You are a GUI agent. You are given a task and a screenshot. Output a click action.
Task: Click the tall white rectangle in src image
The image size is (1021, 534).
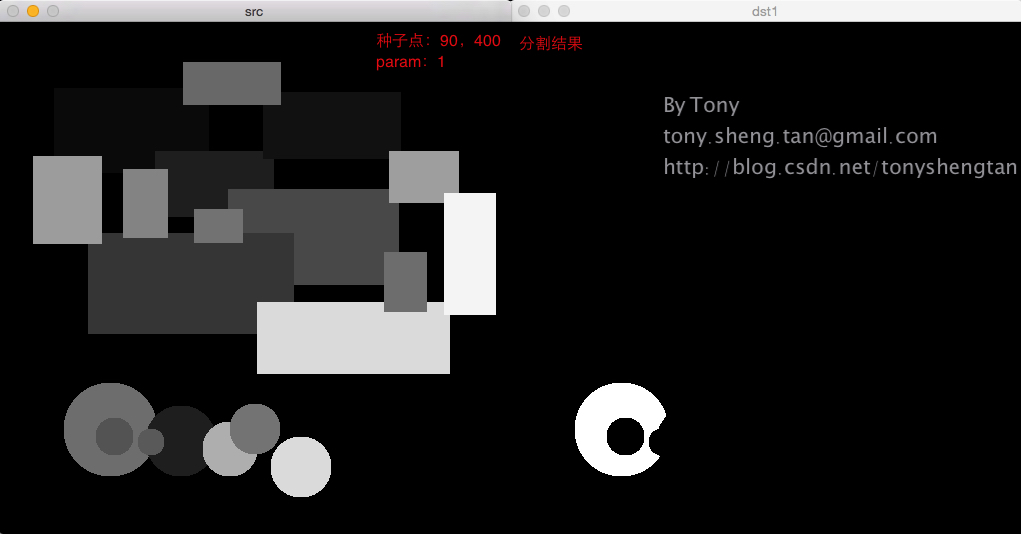[470, 253]
